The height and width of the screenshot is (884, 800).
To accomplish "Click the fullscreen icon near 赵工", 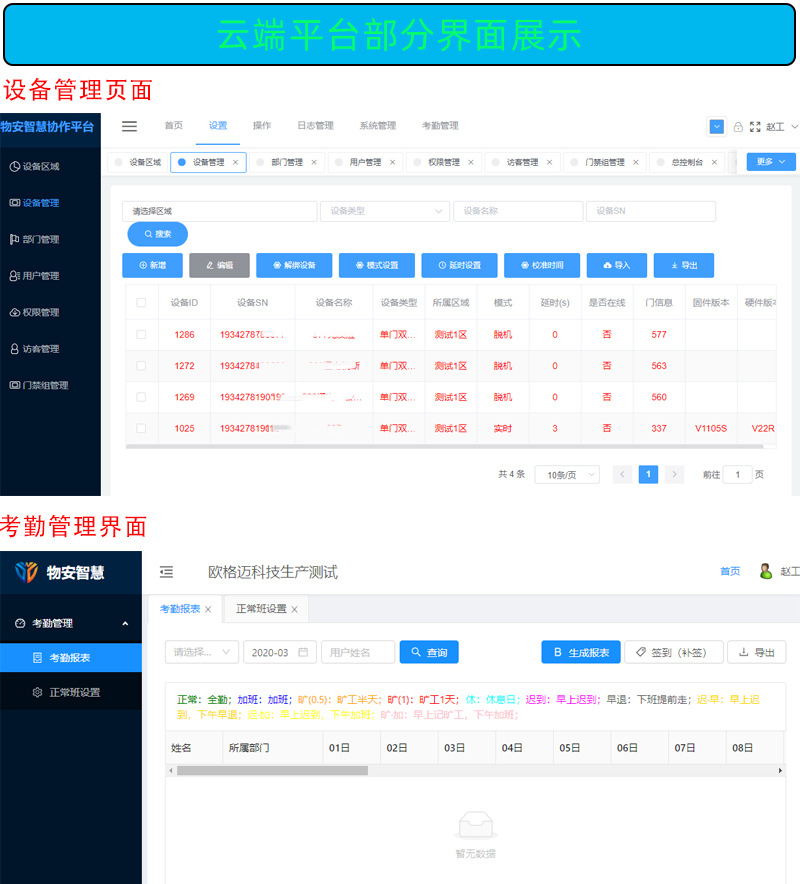I will click(753, 126).
